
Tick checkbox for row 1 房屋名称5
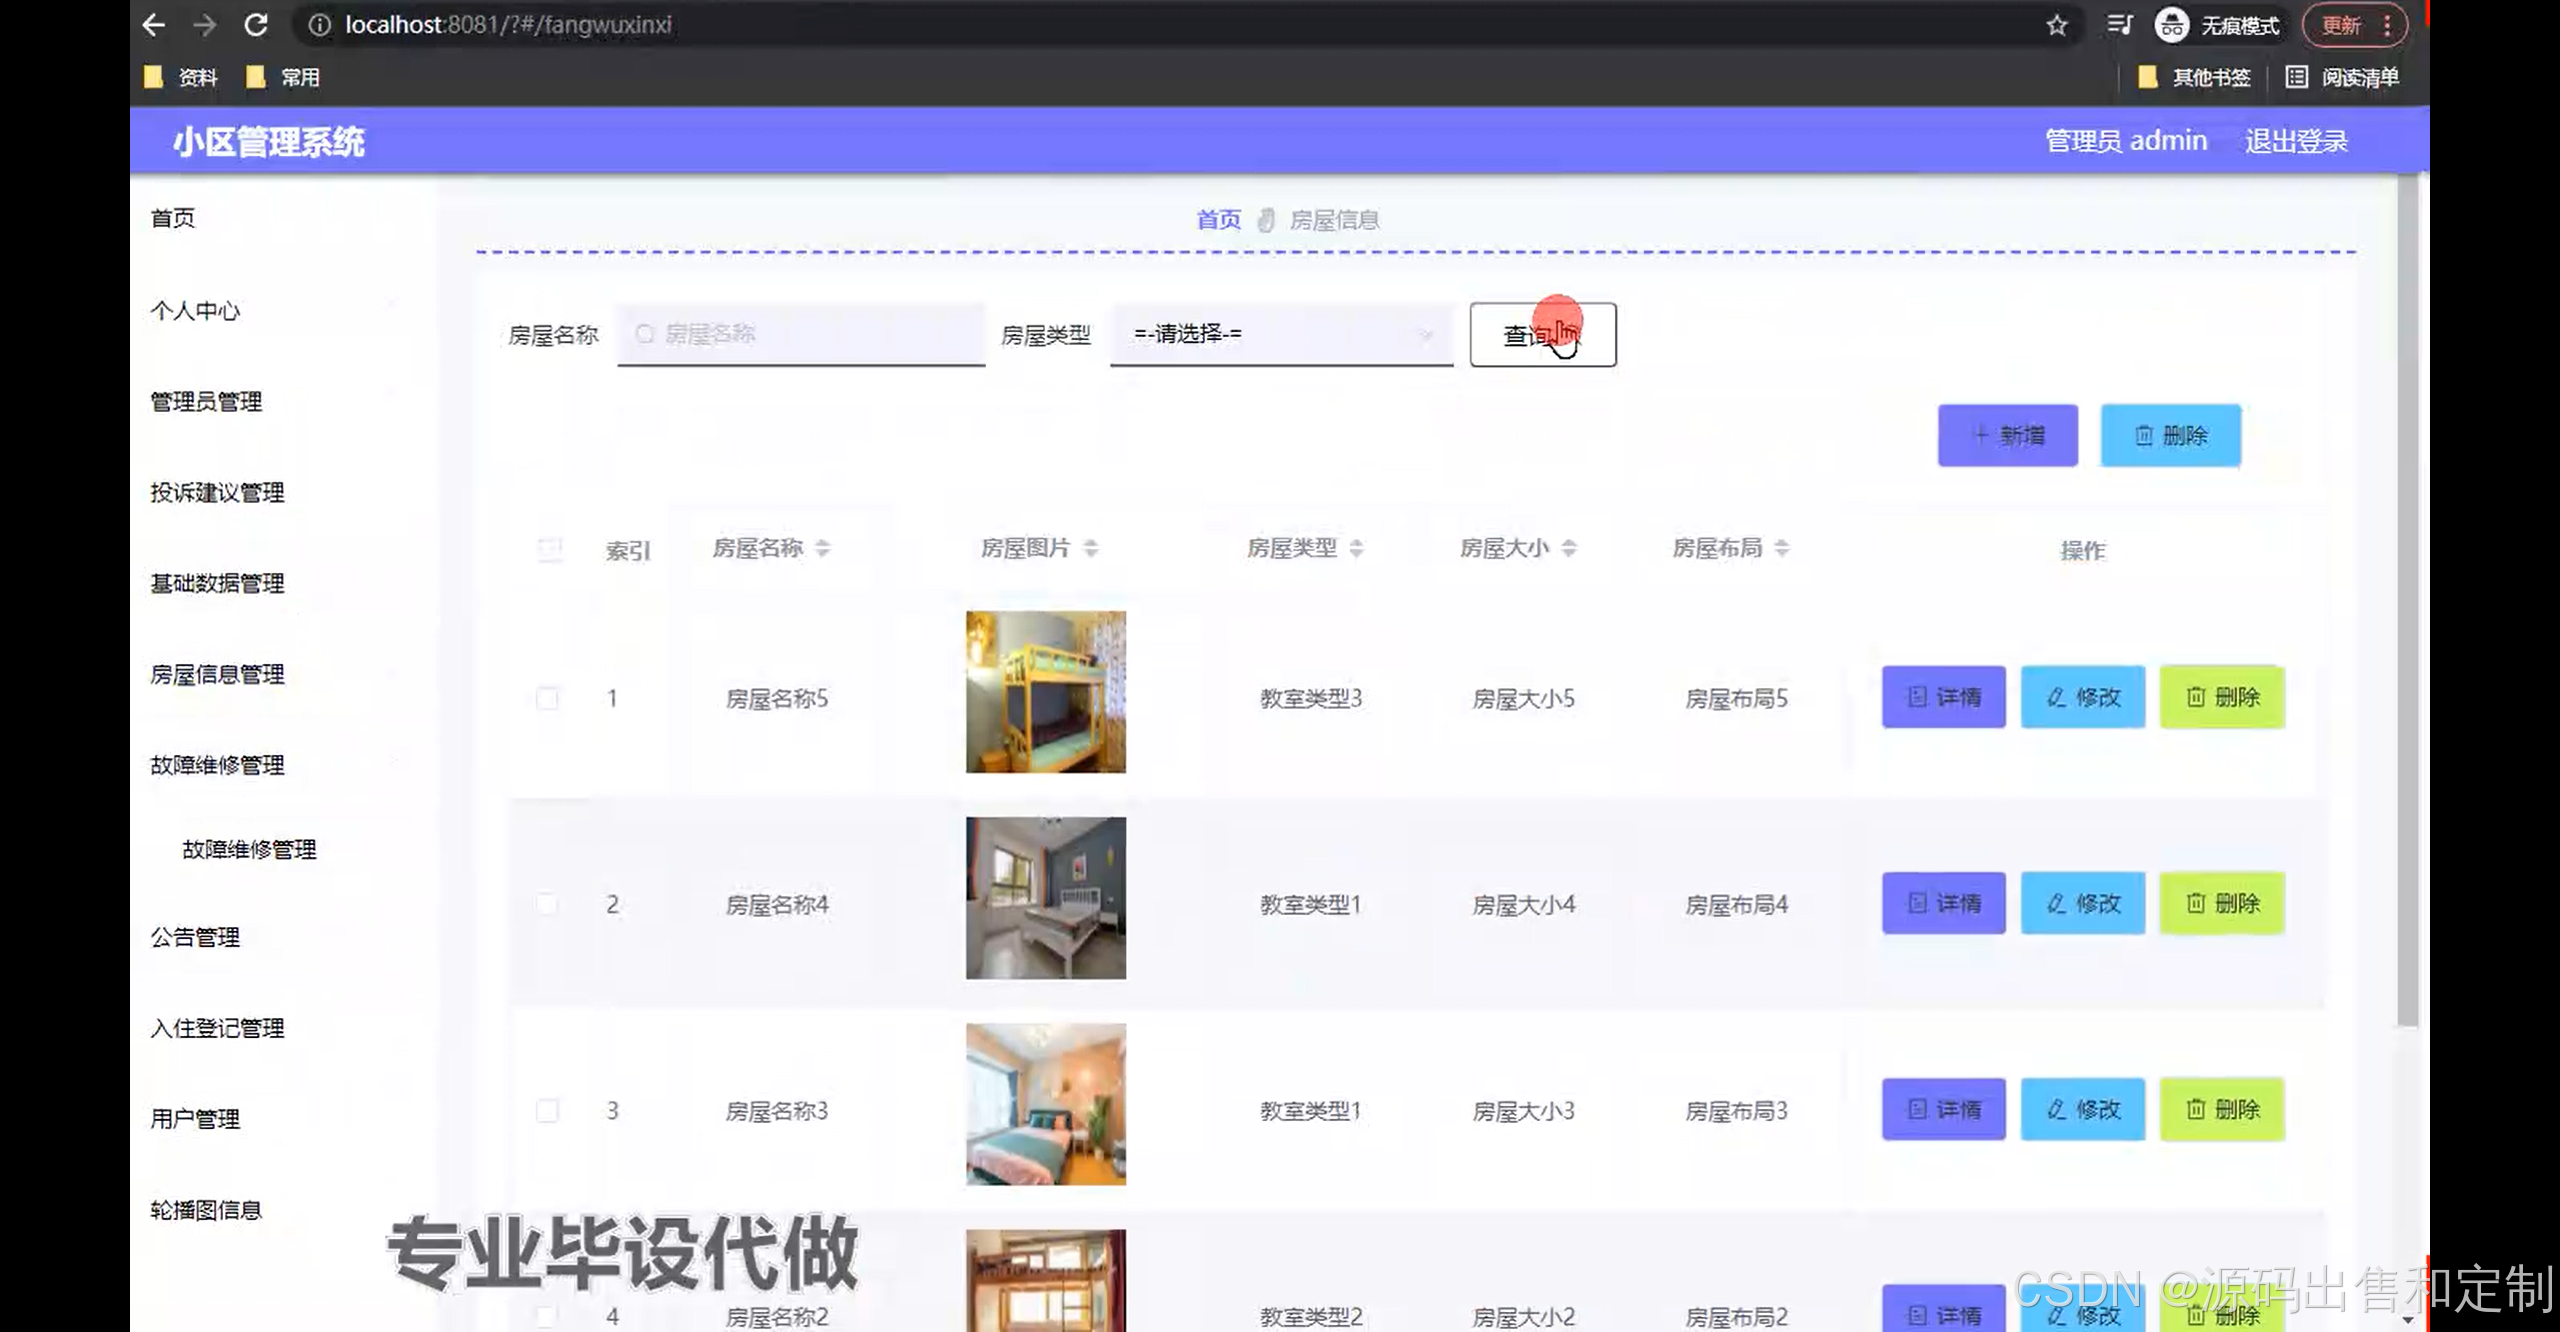point(547,698)
